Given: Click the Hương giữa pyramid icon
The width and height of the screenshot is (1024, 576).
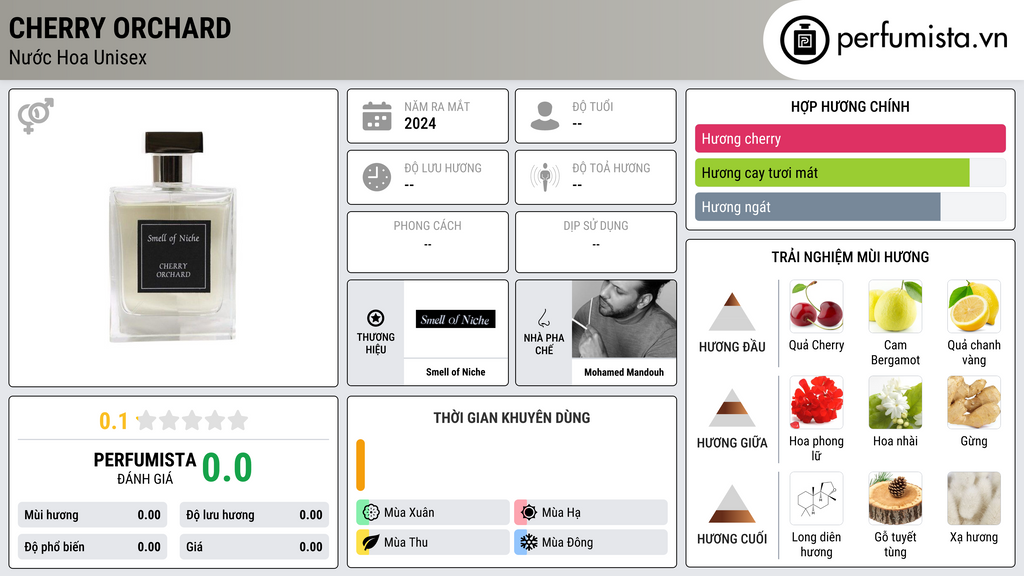Looking at the screenshot, I should [732, 408].
